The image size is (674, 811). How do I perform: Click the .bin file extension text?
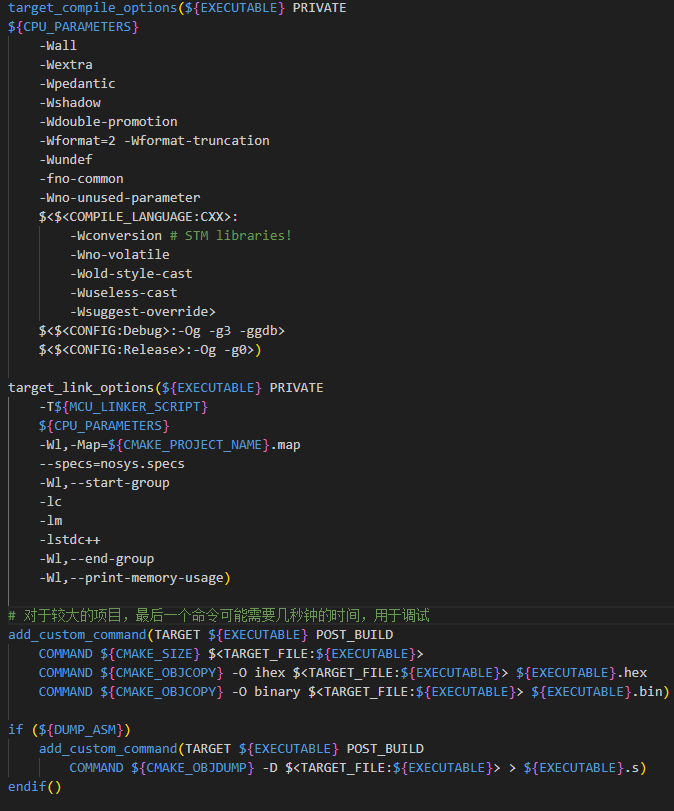click(648, 692)
